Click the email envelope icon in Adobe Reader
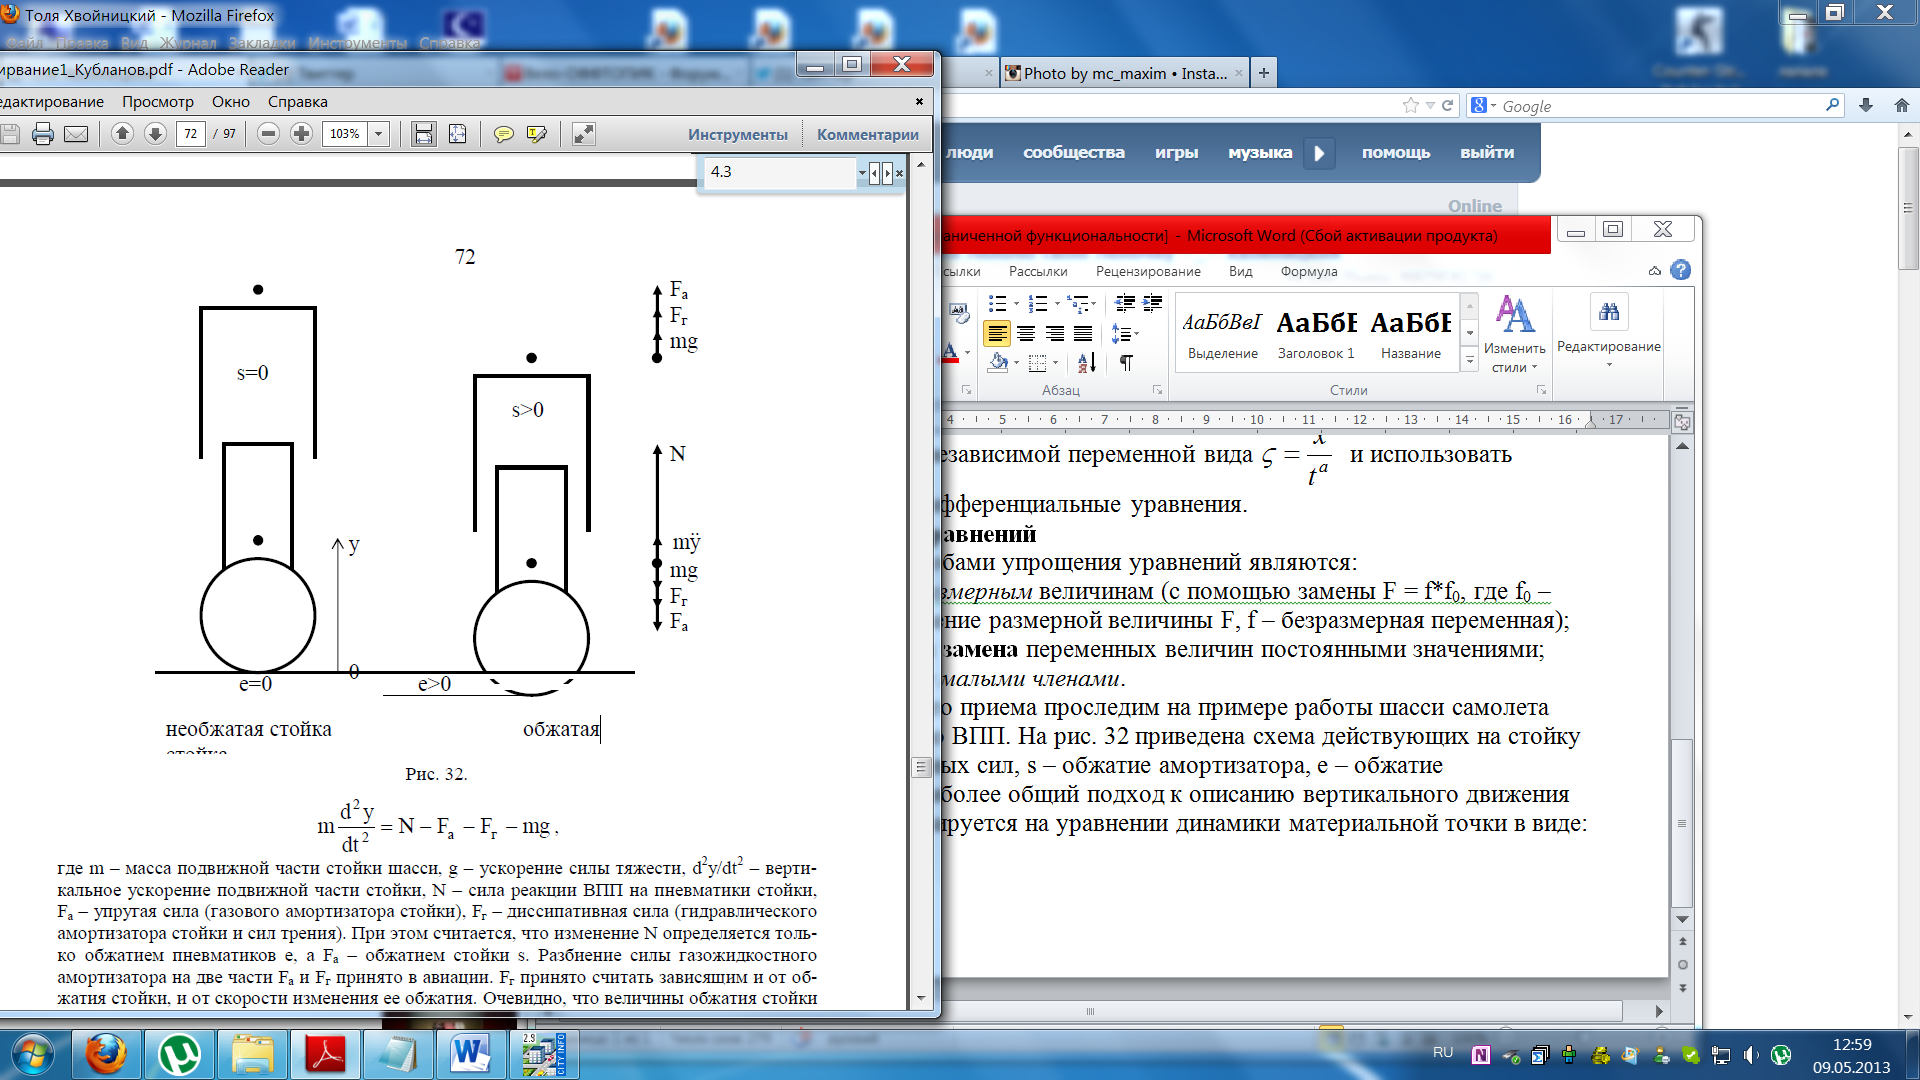 (76, 134)
